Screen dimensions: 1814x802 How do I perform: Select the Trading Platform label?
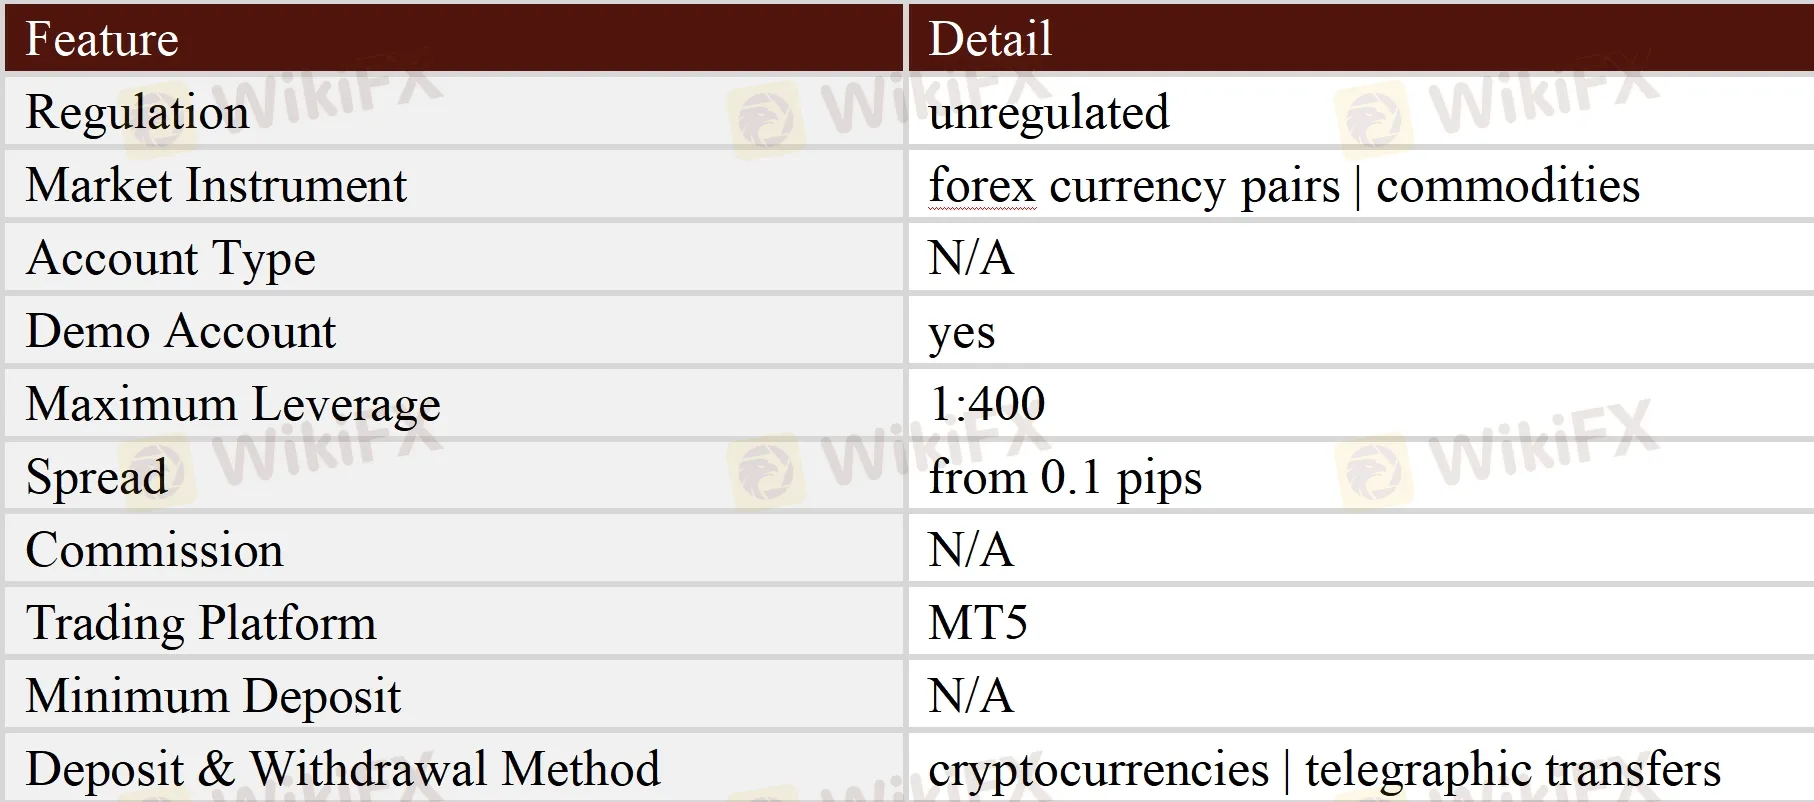point(201,623)
